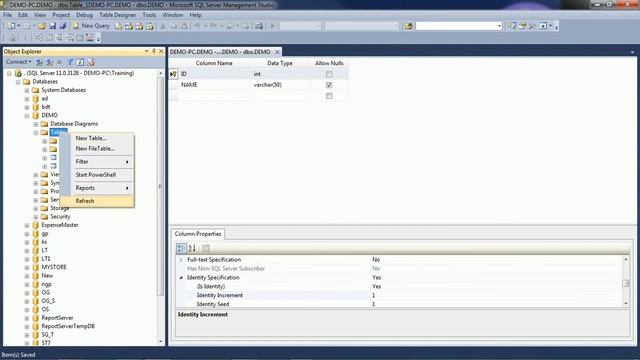Click the Find in Files icon
Image resolution: width=640 pixels, height=360 pixels.
pos(409,26)
